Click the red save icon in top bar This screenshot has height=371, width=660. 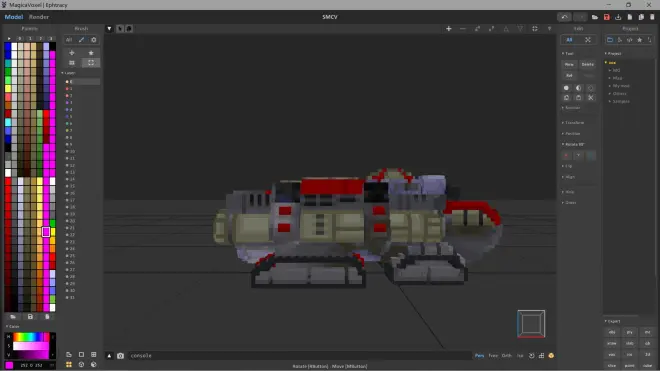click(607, 17)
